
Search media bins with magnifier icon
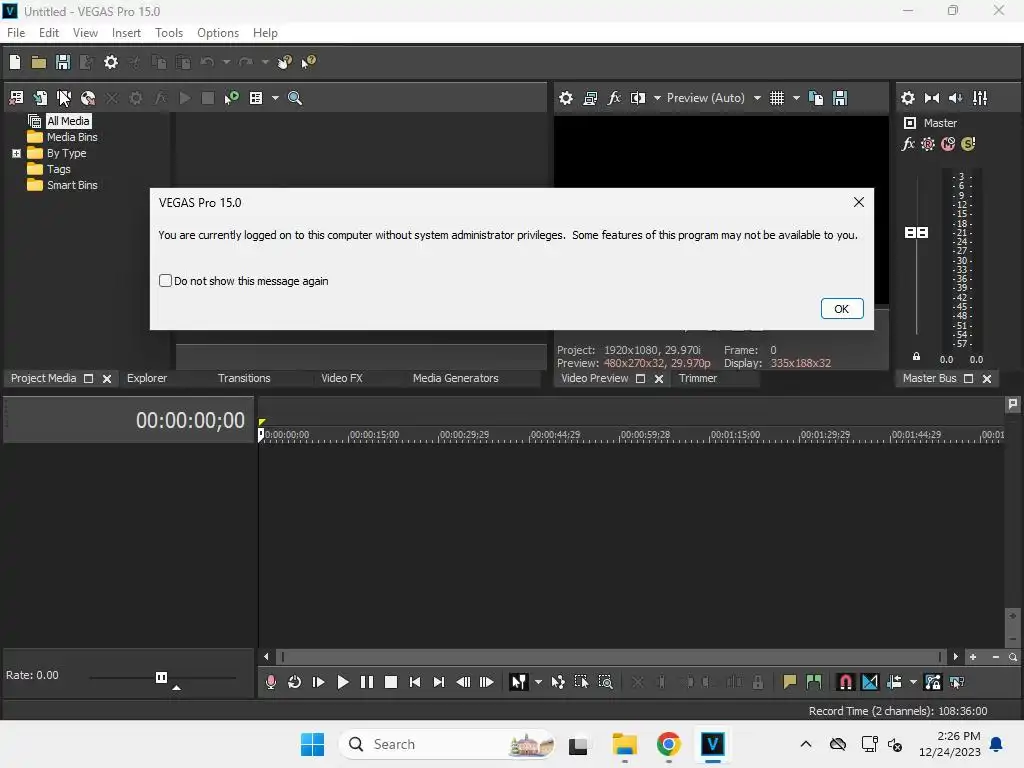click(295, 98)
